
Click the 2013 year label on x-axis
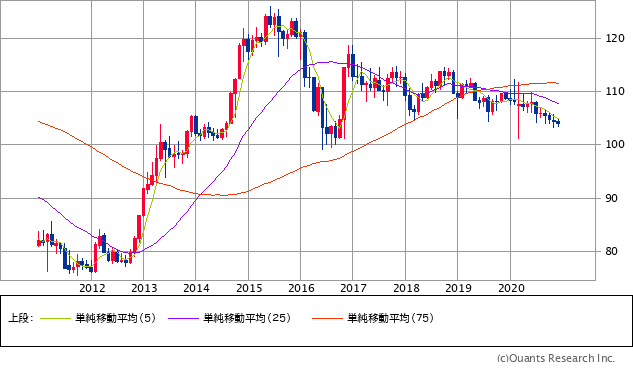[144, 288]
